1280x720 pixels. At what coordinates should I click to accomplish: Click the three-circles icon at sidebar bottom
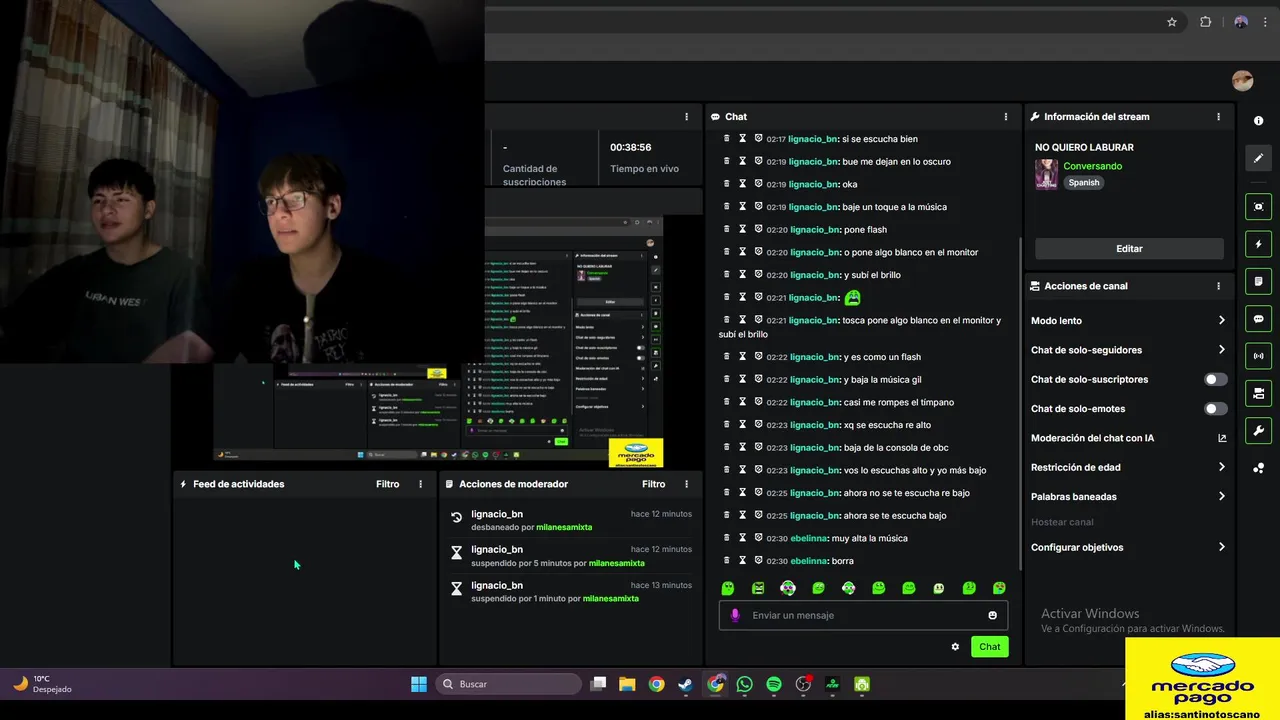pos(1258,468)
